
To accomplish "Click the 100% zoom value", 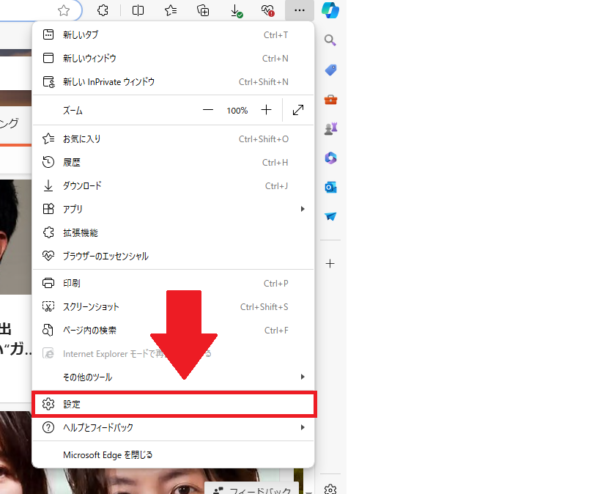I will (237, 111).
